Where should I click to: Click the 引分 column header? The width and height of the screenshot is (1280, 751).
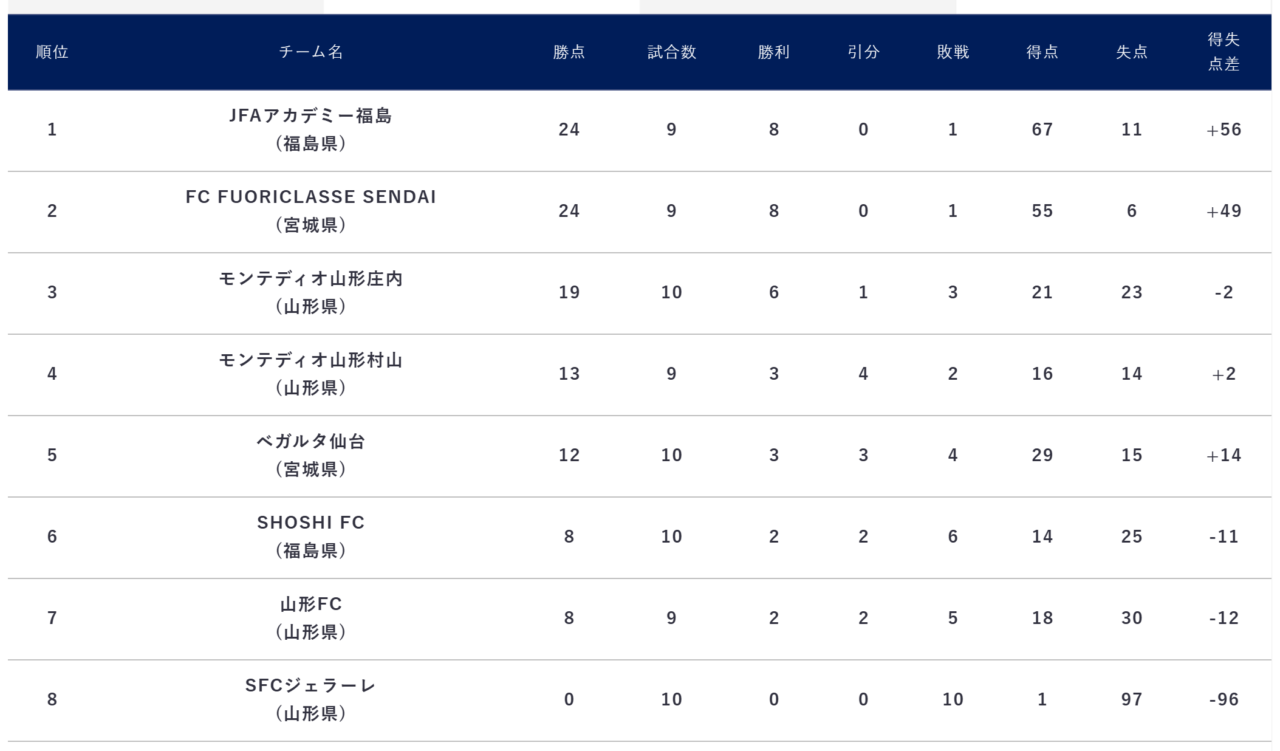coord(863,53)
